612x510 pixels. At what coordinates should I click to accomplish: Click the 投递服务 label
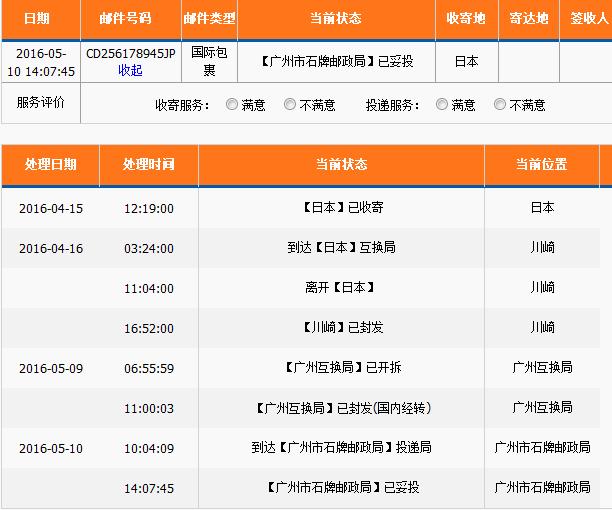pos(393,105)
